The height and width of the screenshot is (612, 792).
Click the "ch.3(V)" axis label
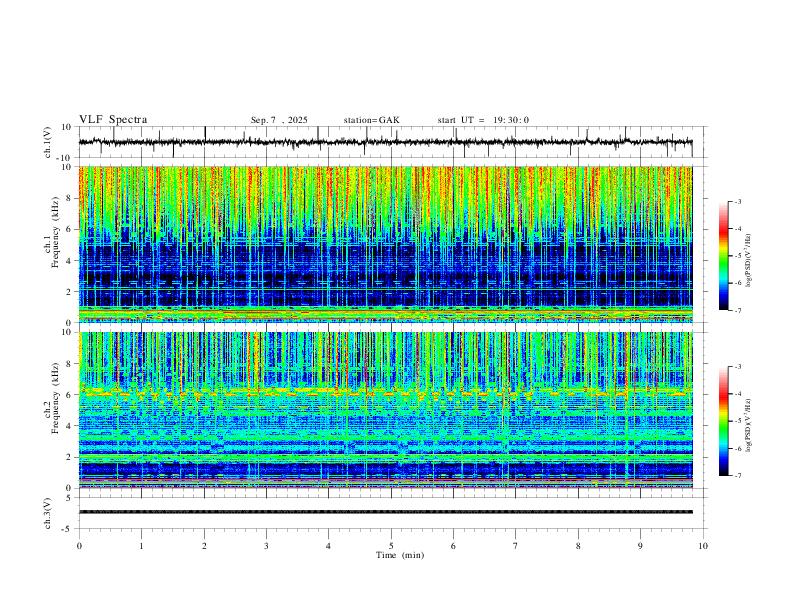pos(48,513)
